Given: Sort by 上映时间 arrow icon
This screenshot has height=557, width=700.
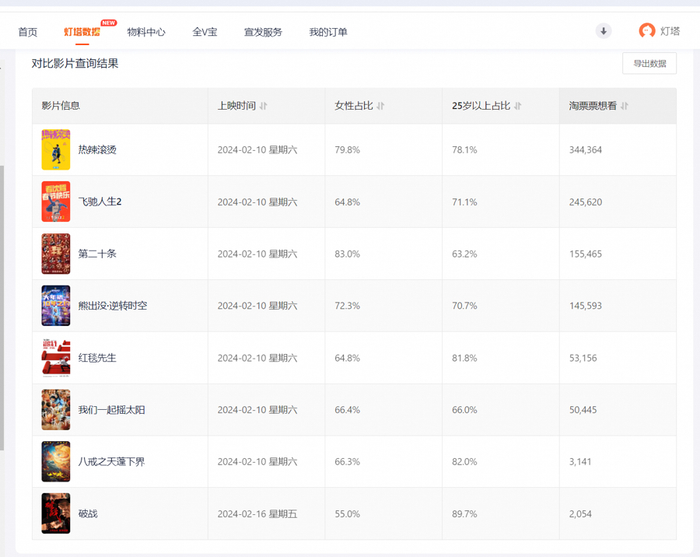Looking at the screenshot, I should pos(263,106).
